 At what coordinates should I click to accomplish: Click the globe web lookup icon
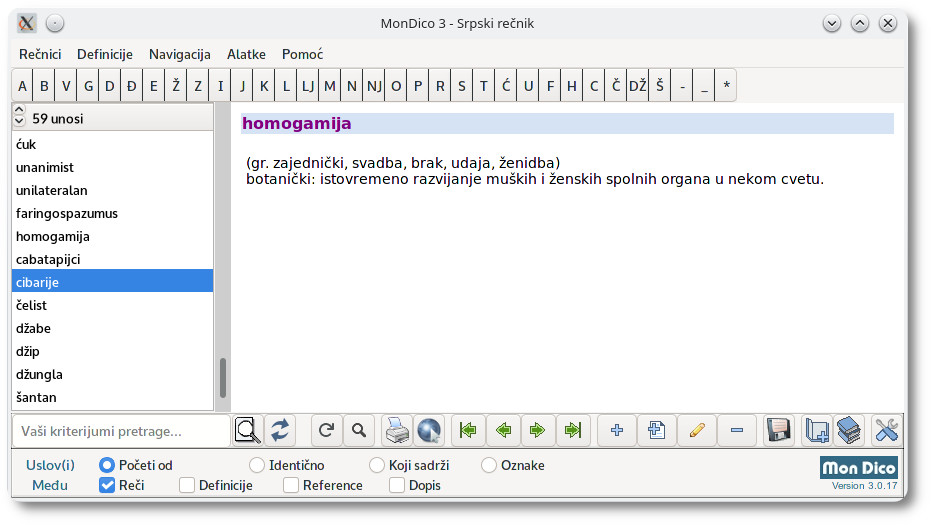[x=429, y=431]
